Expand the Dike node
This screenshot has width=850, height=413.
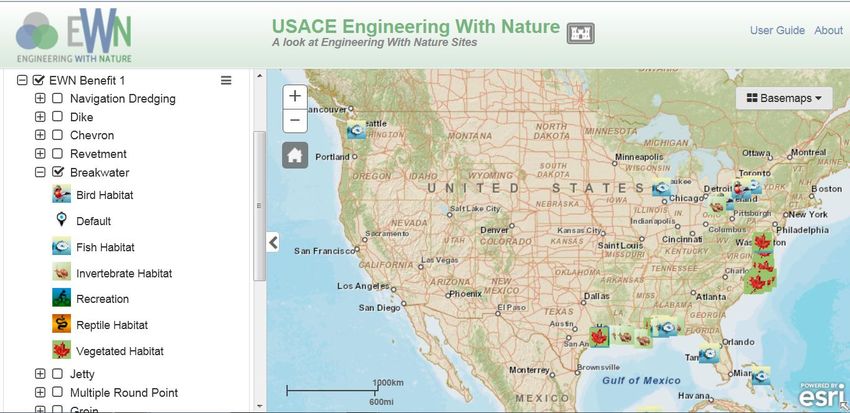pyautogui.click(x=40, y=117)
